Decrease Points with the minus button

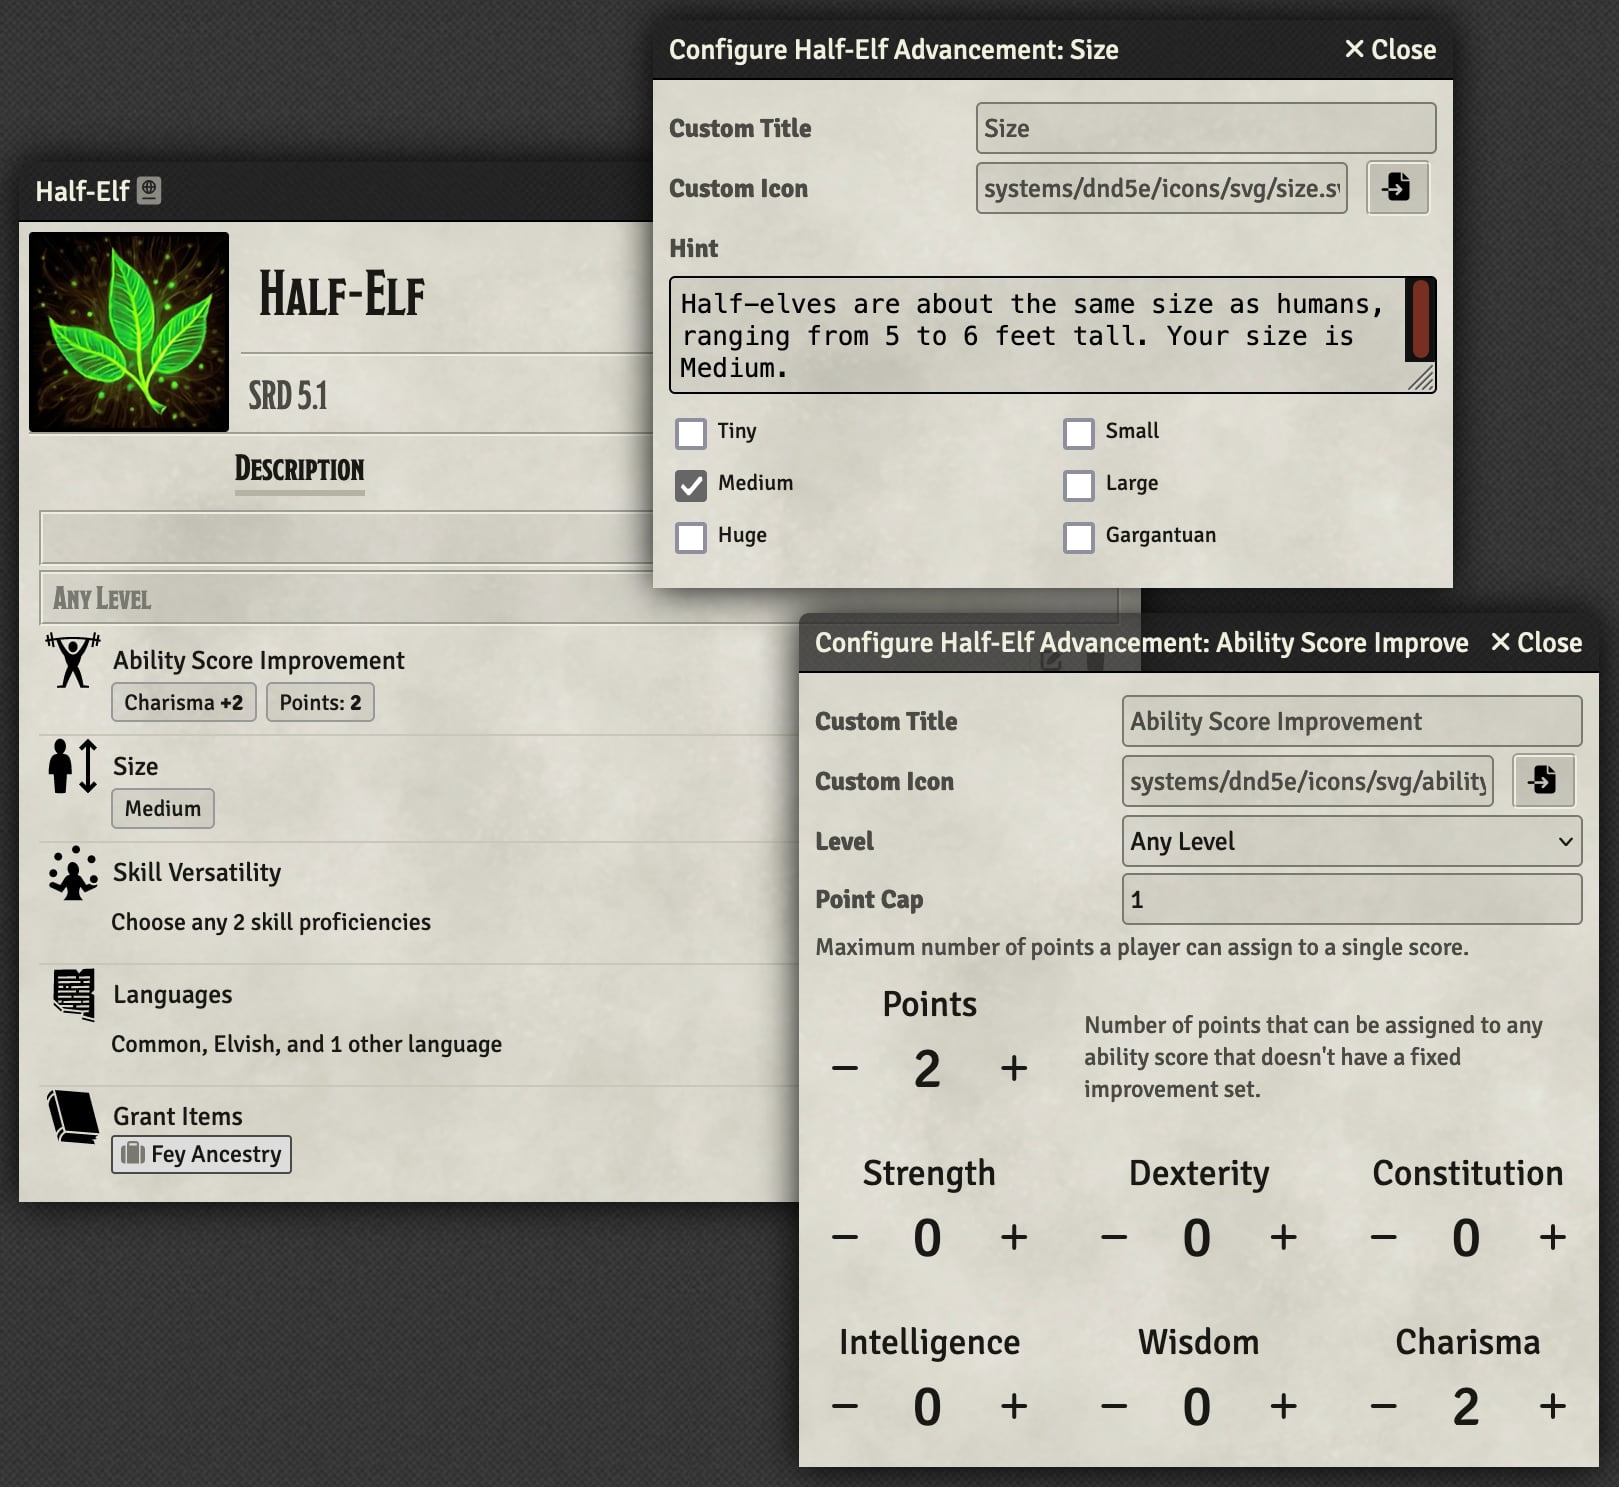(845, 1068)
